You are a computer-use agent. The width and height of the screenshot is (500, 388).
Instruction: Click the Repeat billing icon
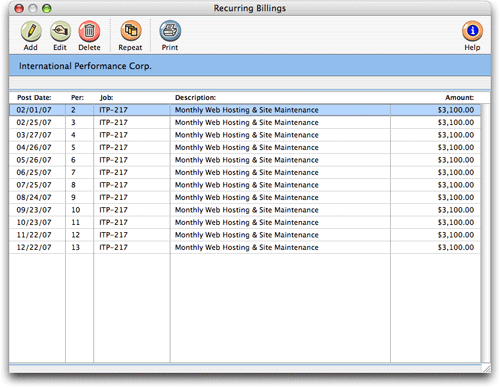pos(131,31)
